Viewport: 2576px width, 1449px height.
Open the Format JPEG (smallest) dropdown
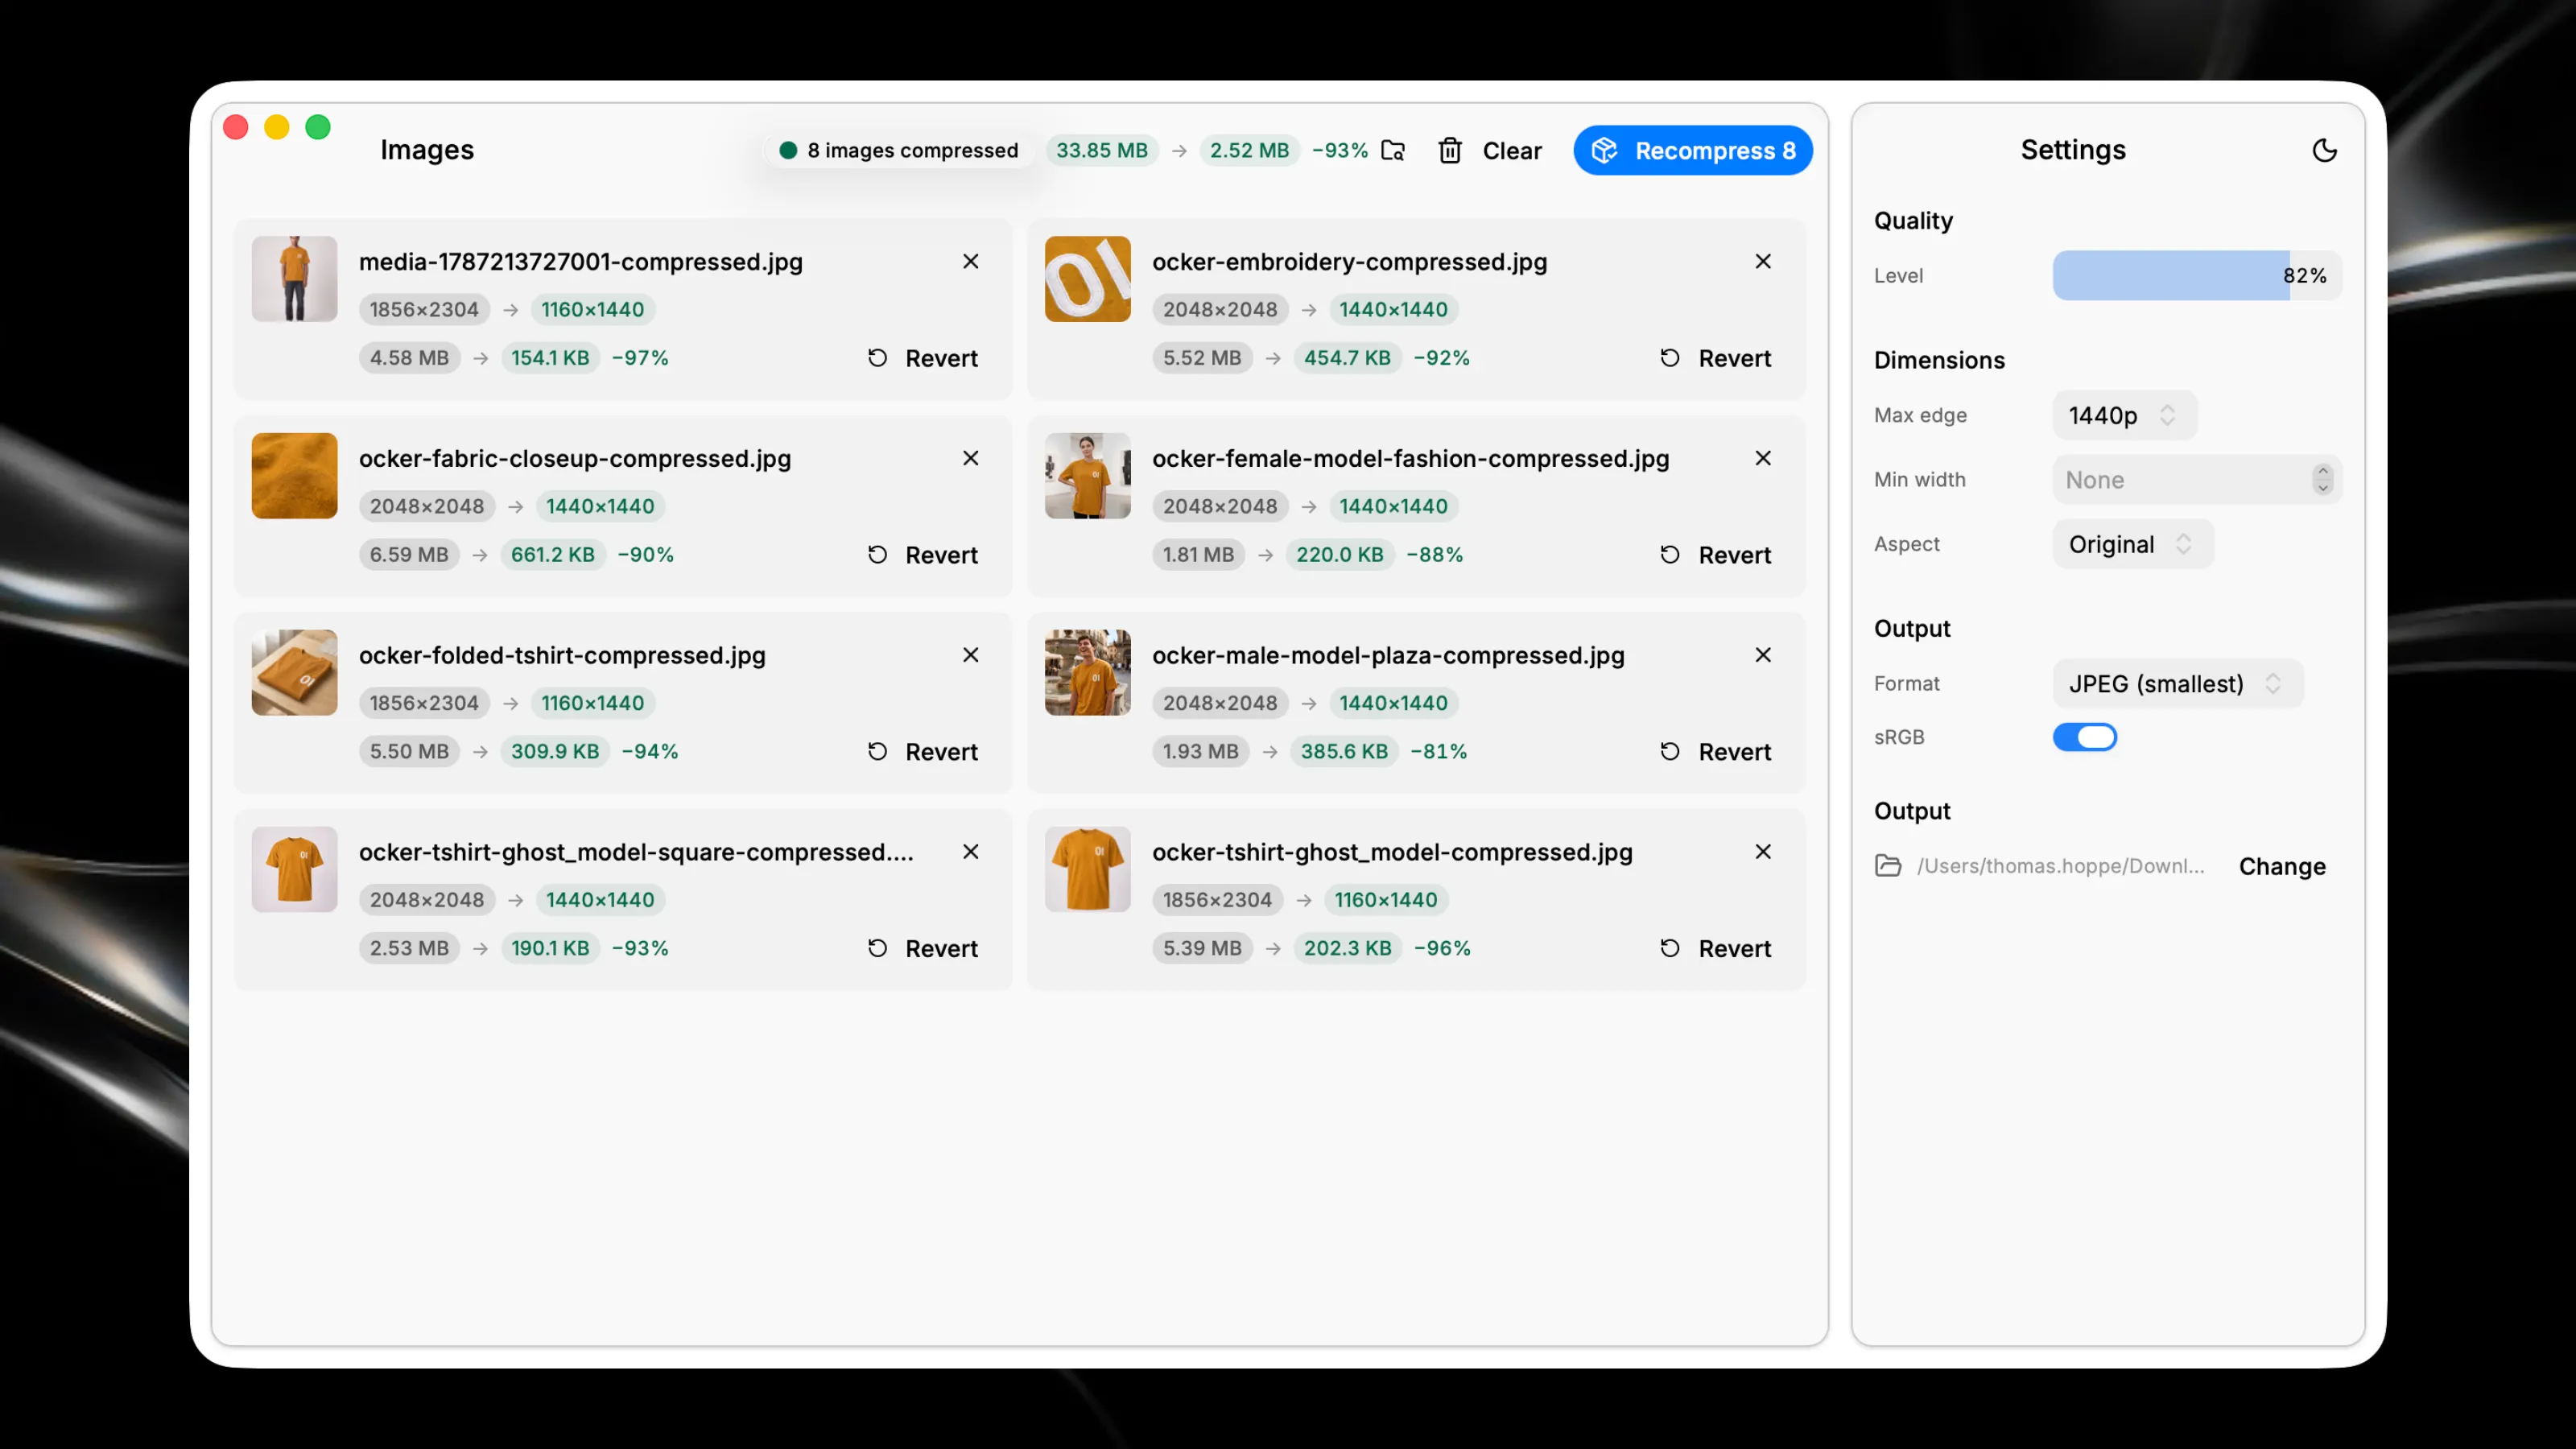(2178, 684)
